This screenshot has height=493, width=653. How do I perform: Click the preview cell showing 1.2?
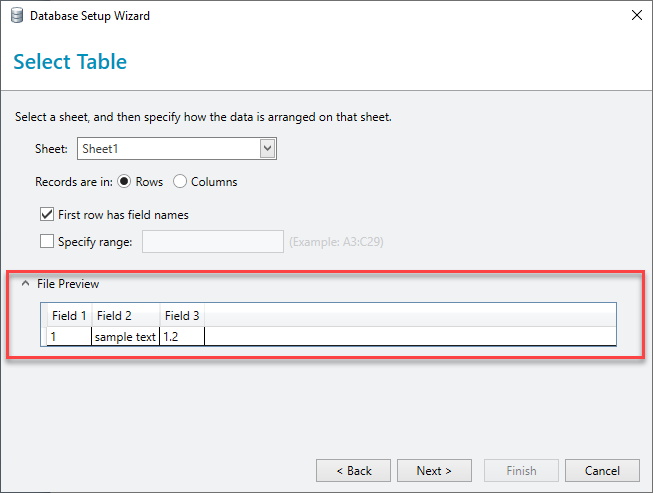tap(182, 336)
